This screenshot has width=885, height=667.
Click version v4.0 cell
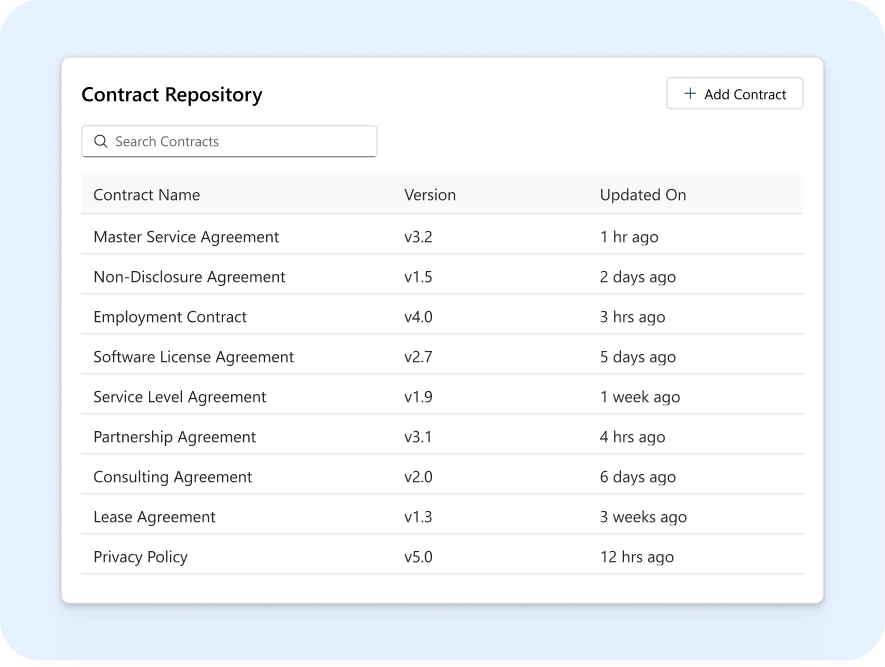coord(418,317)
